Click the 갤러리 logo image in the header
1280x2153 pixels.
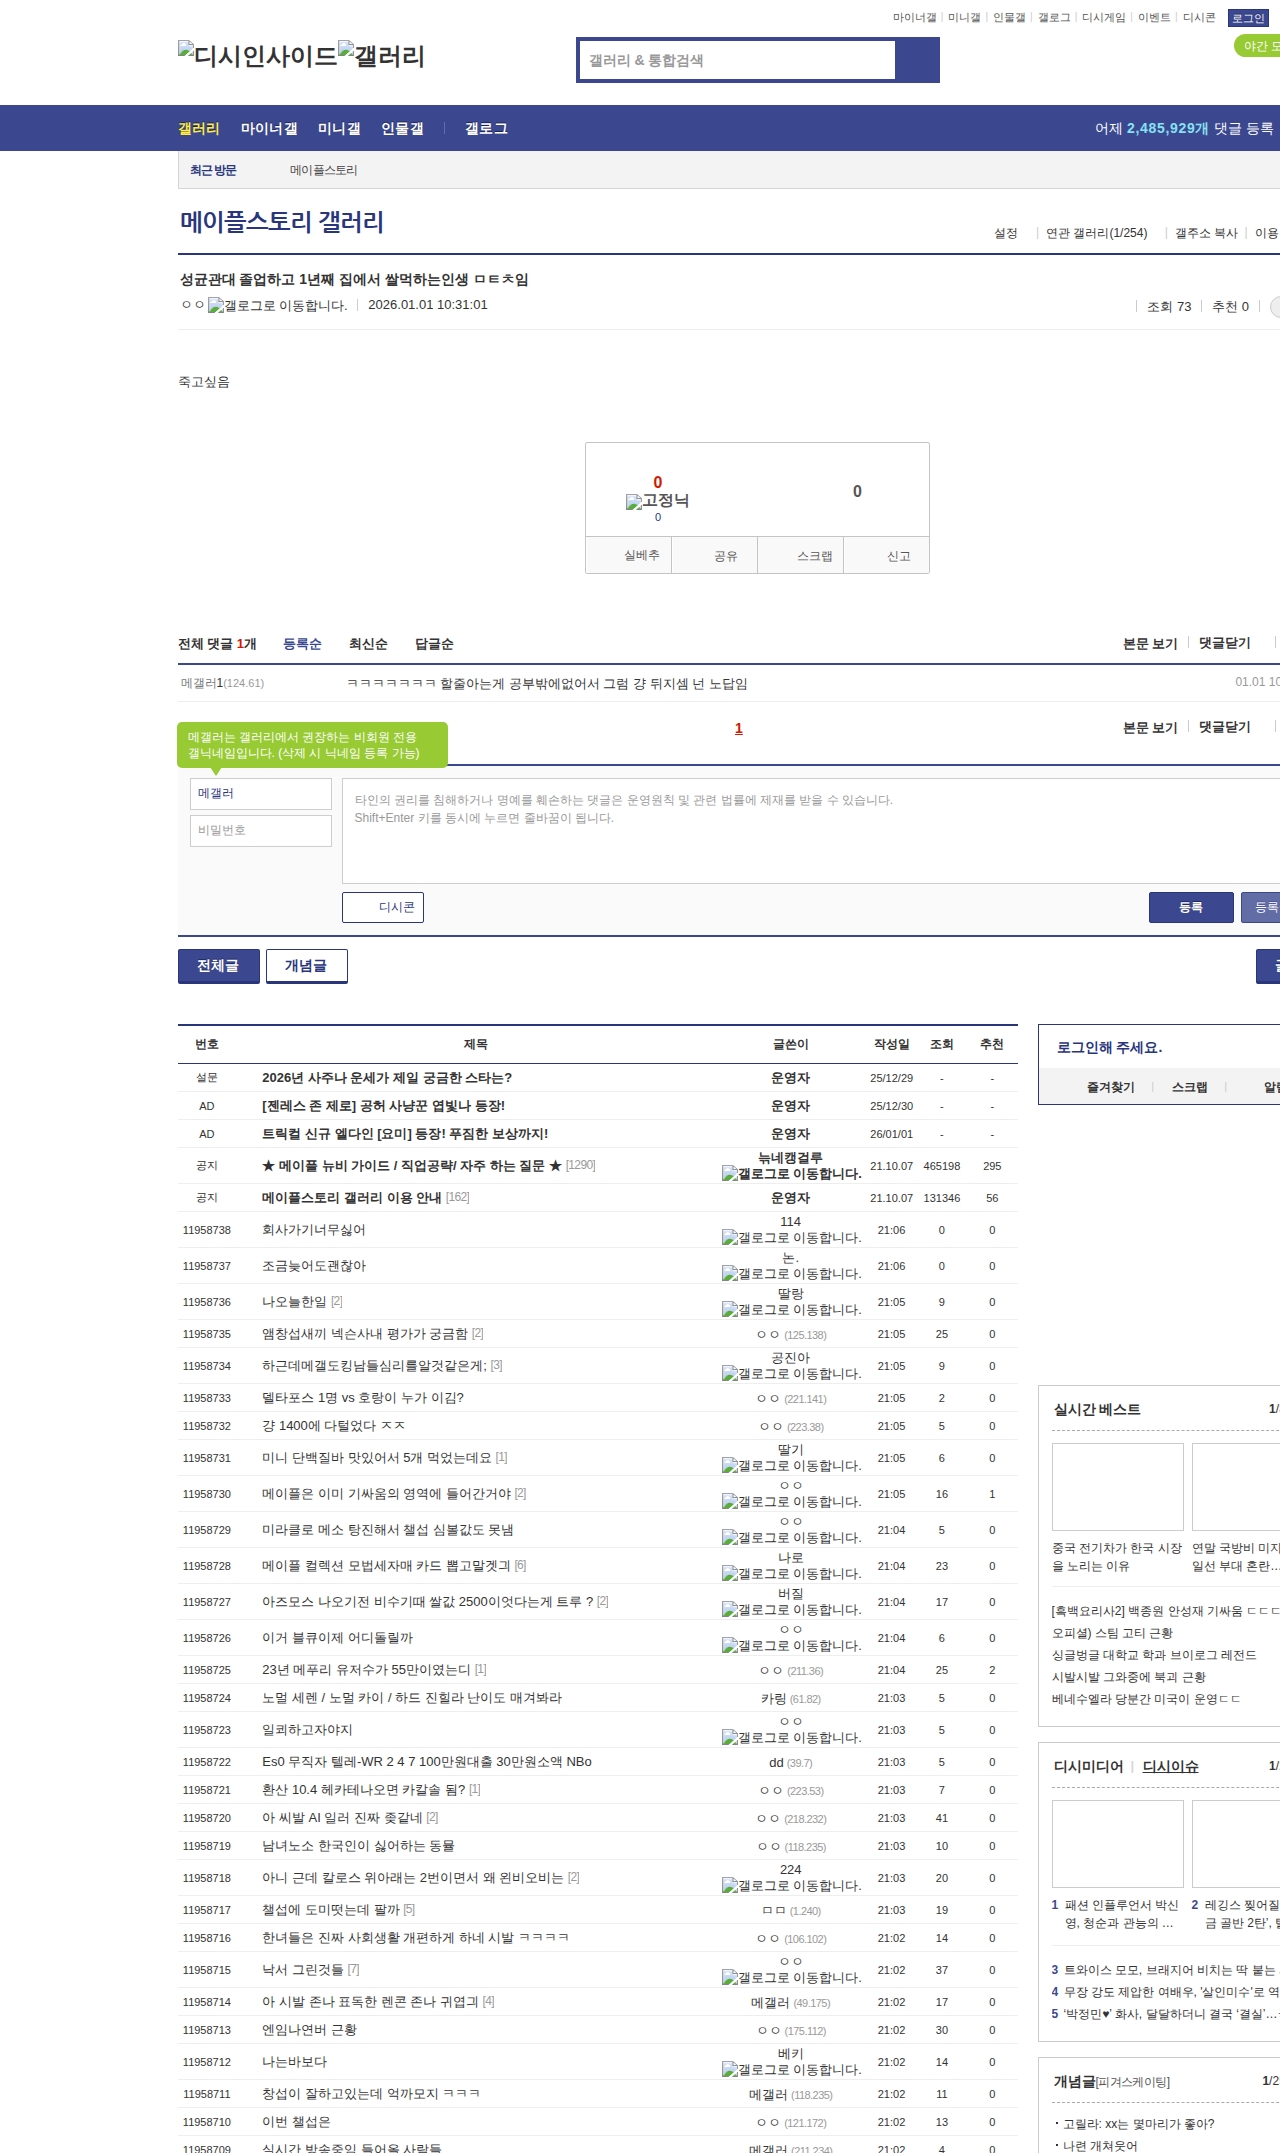click(x=381, y=55)
